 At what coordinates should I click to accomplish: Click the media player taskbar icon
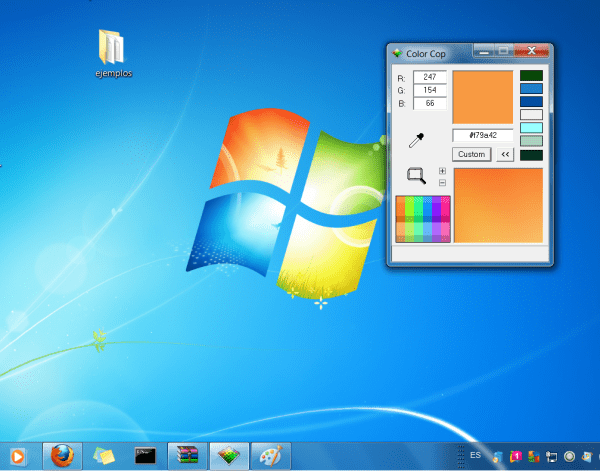(x=17, y=456)
